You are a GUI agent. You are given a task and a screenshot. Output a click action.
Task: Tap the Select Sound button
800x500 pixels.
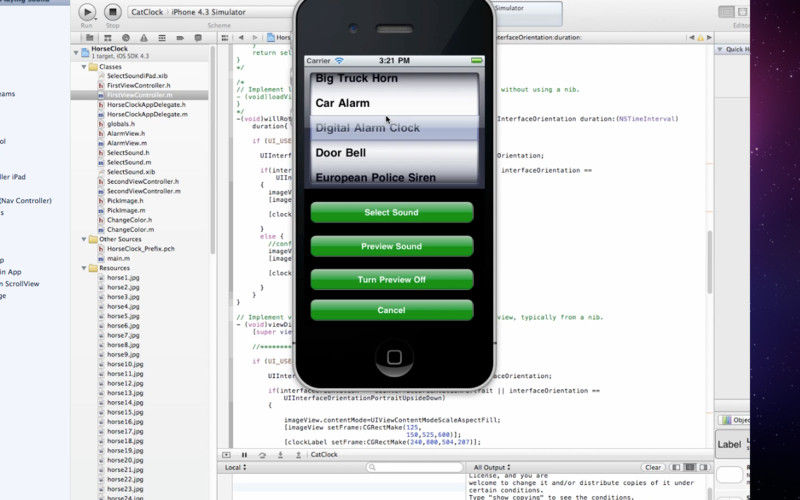(x=392, y=212)
